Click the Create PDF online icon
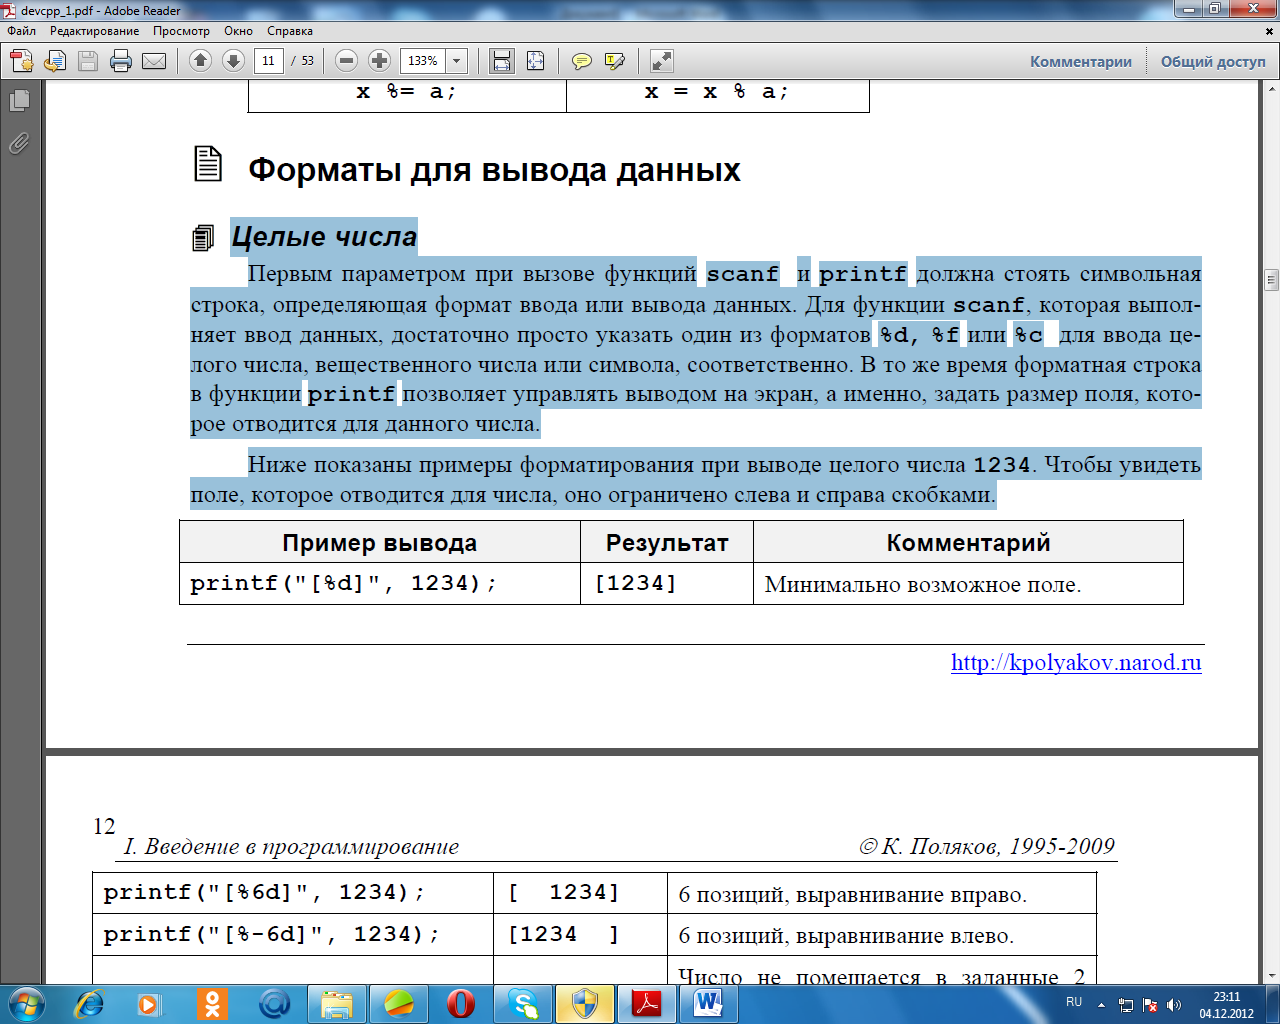This screenshot has width=1280, height=1024. click(x=21, y=61)
